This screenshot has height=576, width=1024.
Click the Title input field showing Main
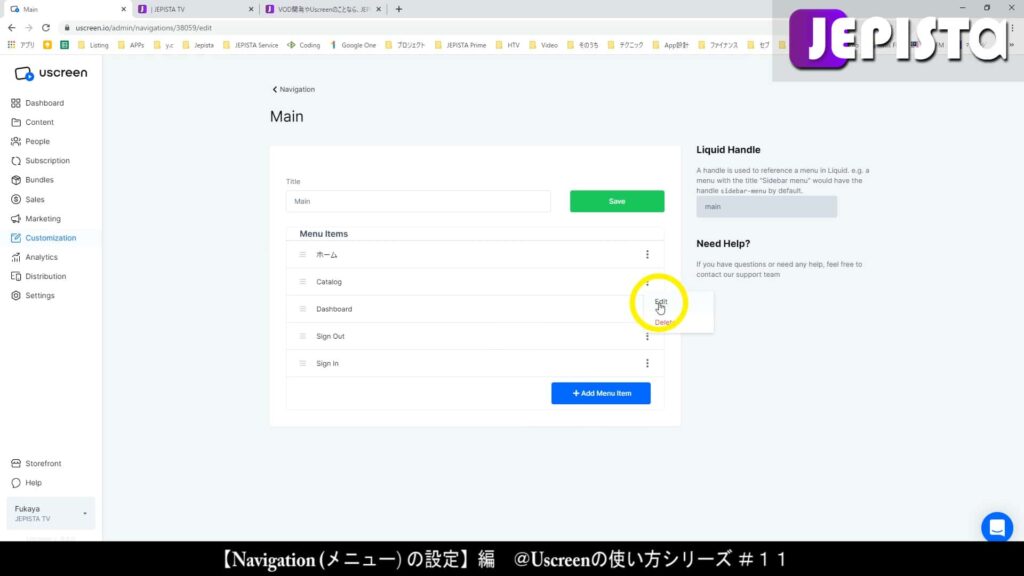tap(417, 201)
